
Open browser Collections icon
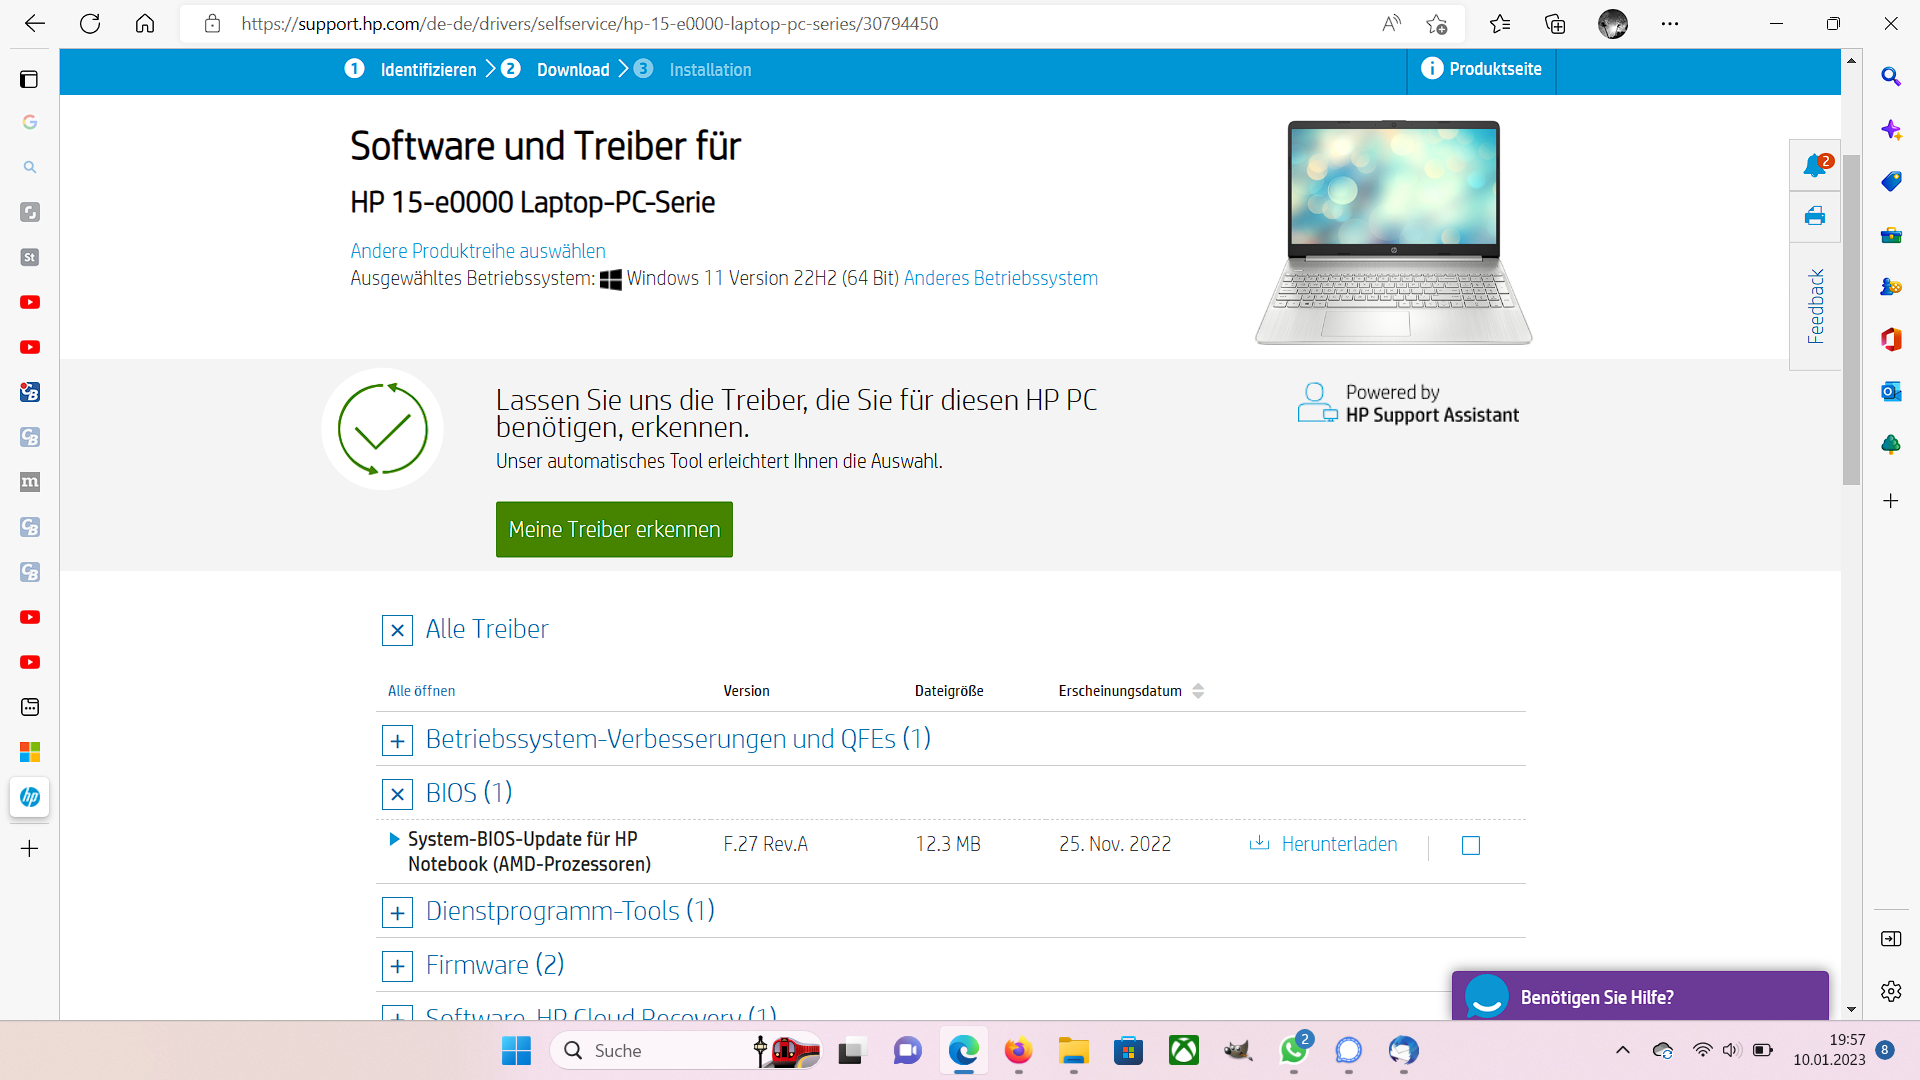pyautogui.click(x=1555, y=24)
